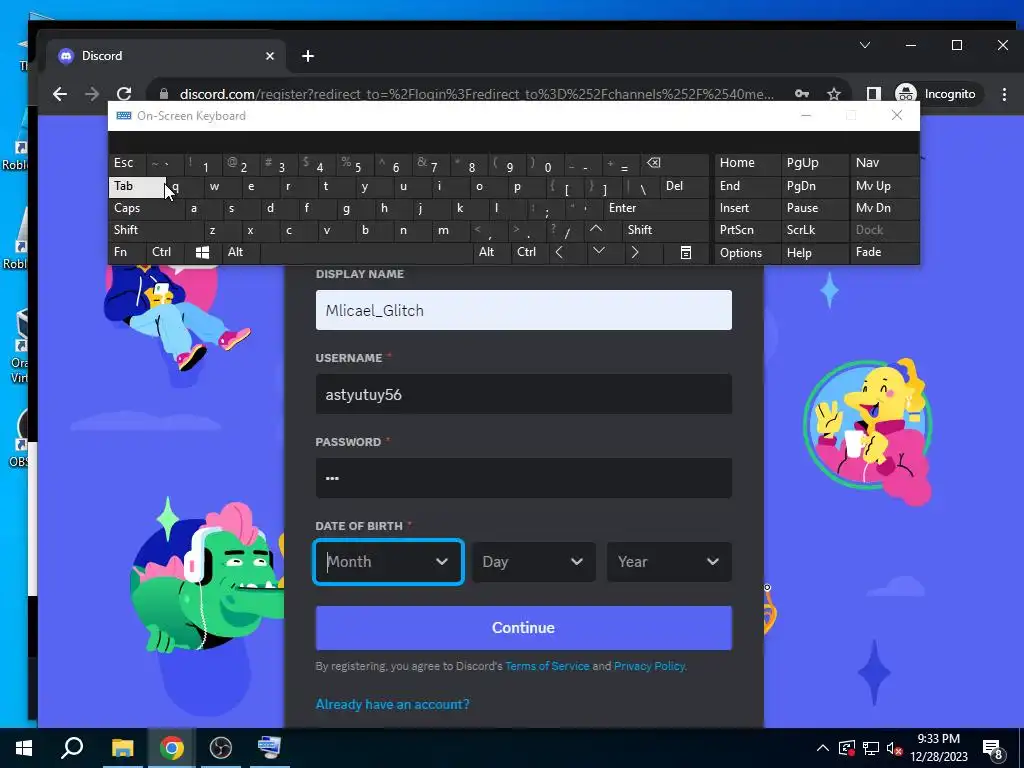The height and width of the screenshot is (768, 1024).
Task: Reload the Discord page
Action: [x=124, y=94]
